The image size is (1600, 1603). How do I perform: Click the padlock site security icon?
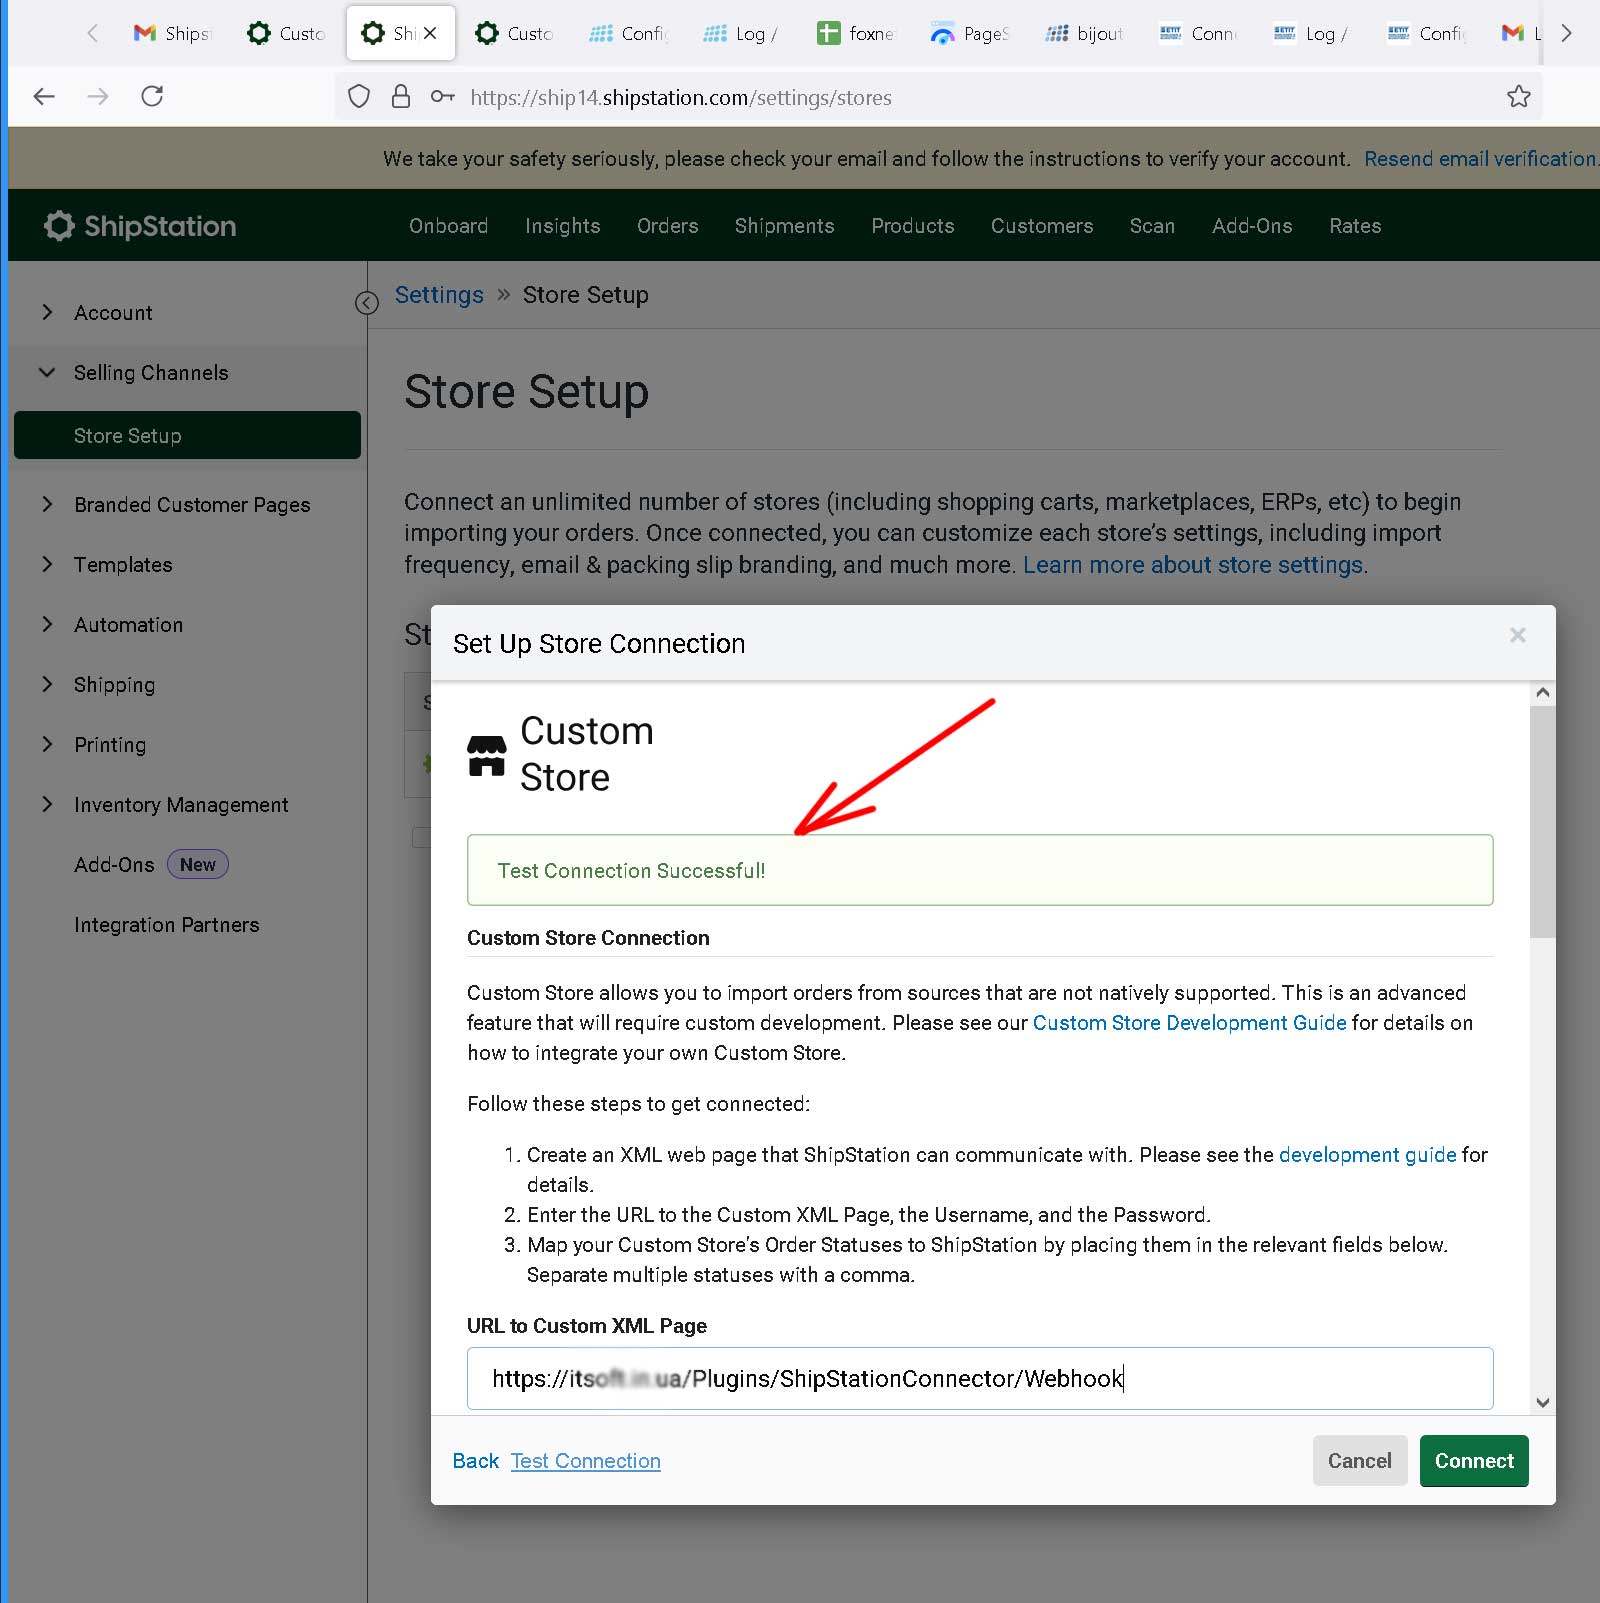click(401, 97)
